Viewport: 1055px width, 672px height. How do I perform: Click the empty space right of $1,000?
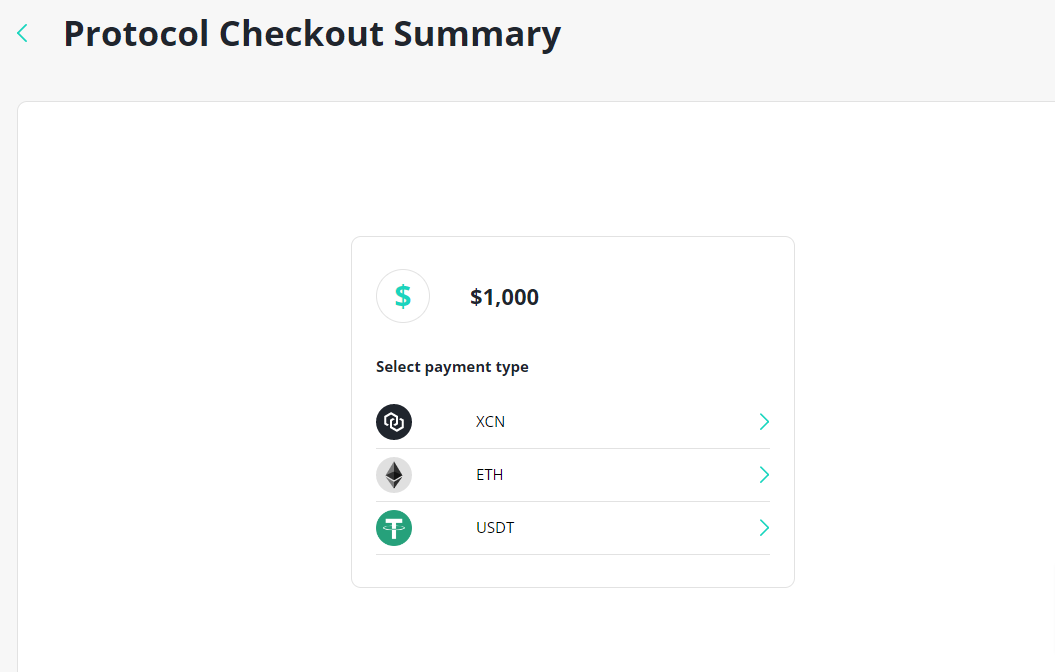[660, 297]
